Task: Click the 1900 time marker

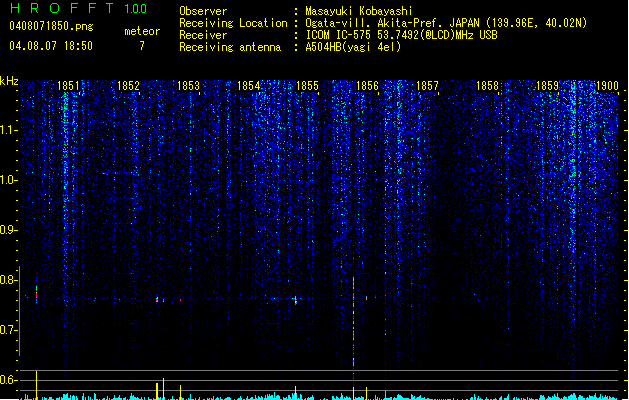Action: [607, 86]
